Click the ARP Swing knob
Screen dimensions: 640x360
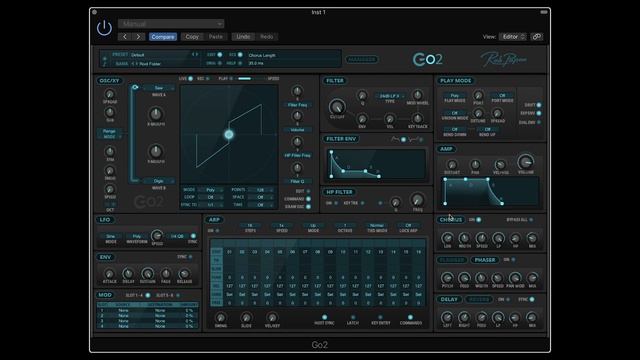click(221, 318)
